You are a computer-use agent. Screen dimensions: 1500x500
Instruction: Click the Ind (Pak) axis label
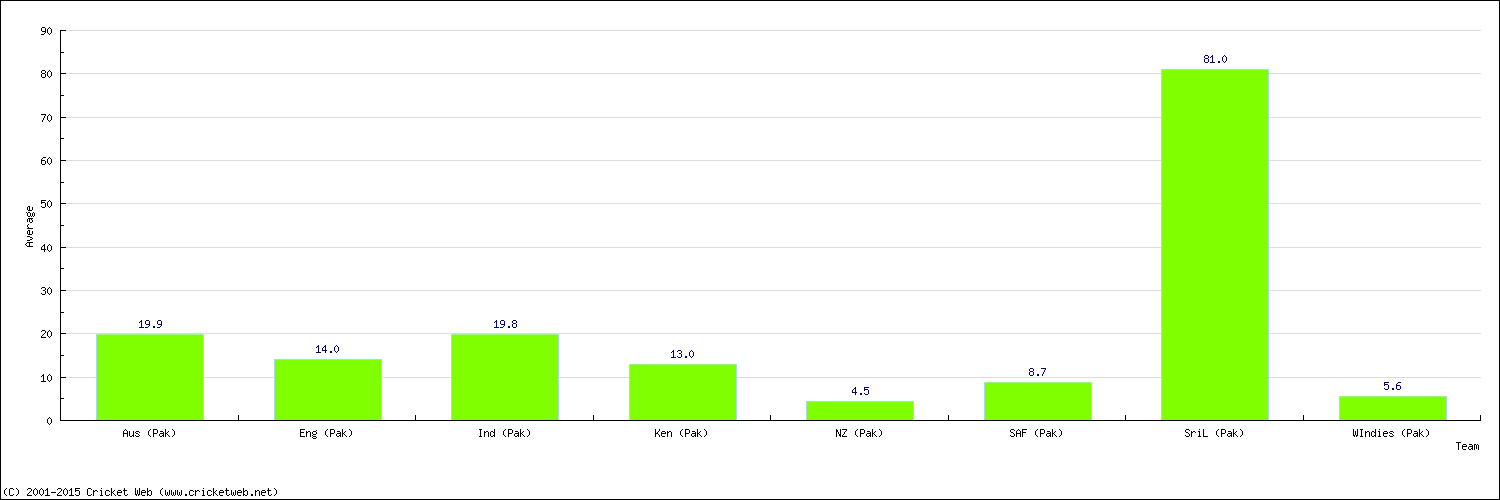(x=505, y=433)
